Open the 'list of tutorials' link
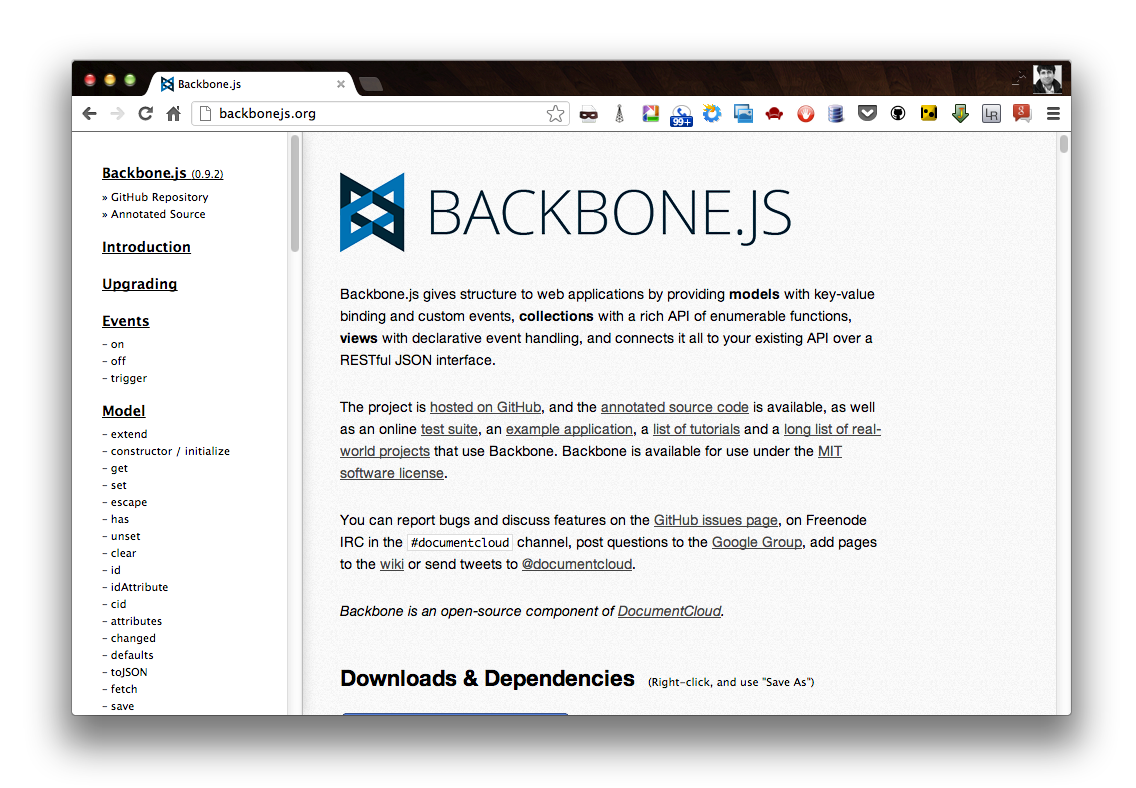 (x=696, y=429)
